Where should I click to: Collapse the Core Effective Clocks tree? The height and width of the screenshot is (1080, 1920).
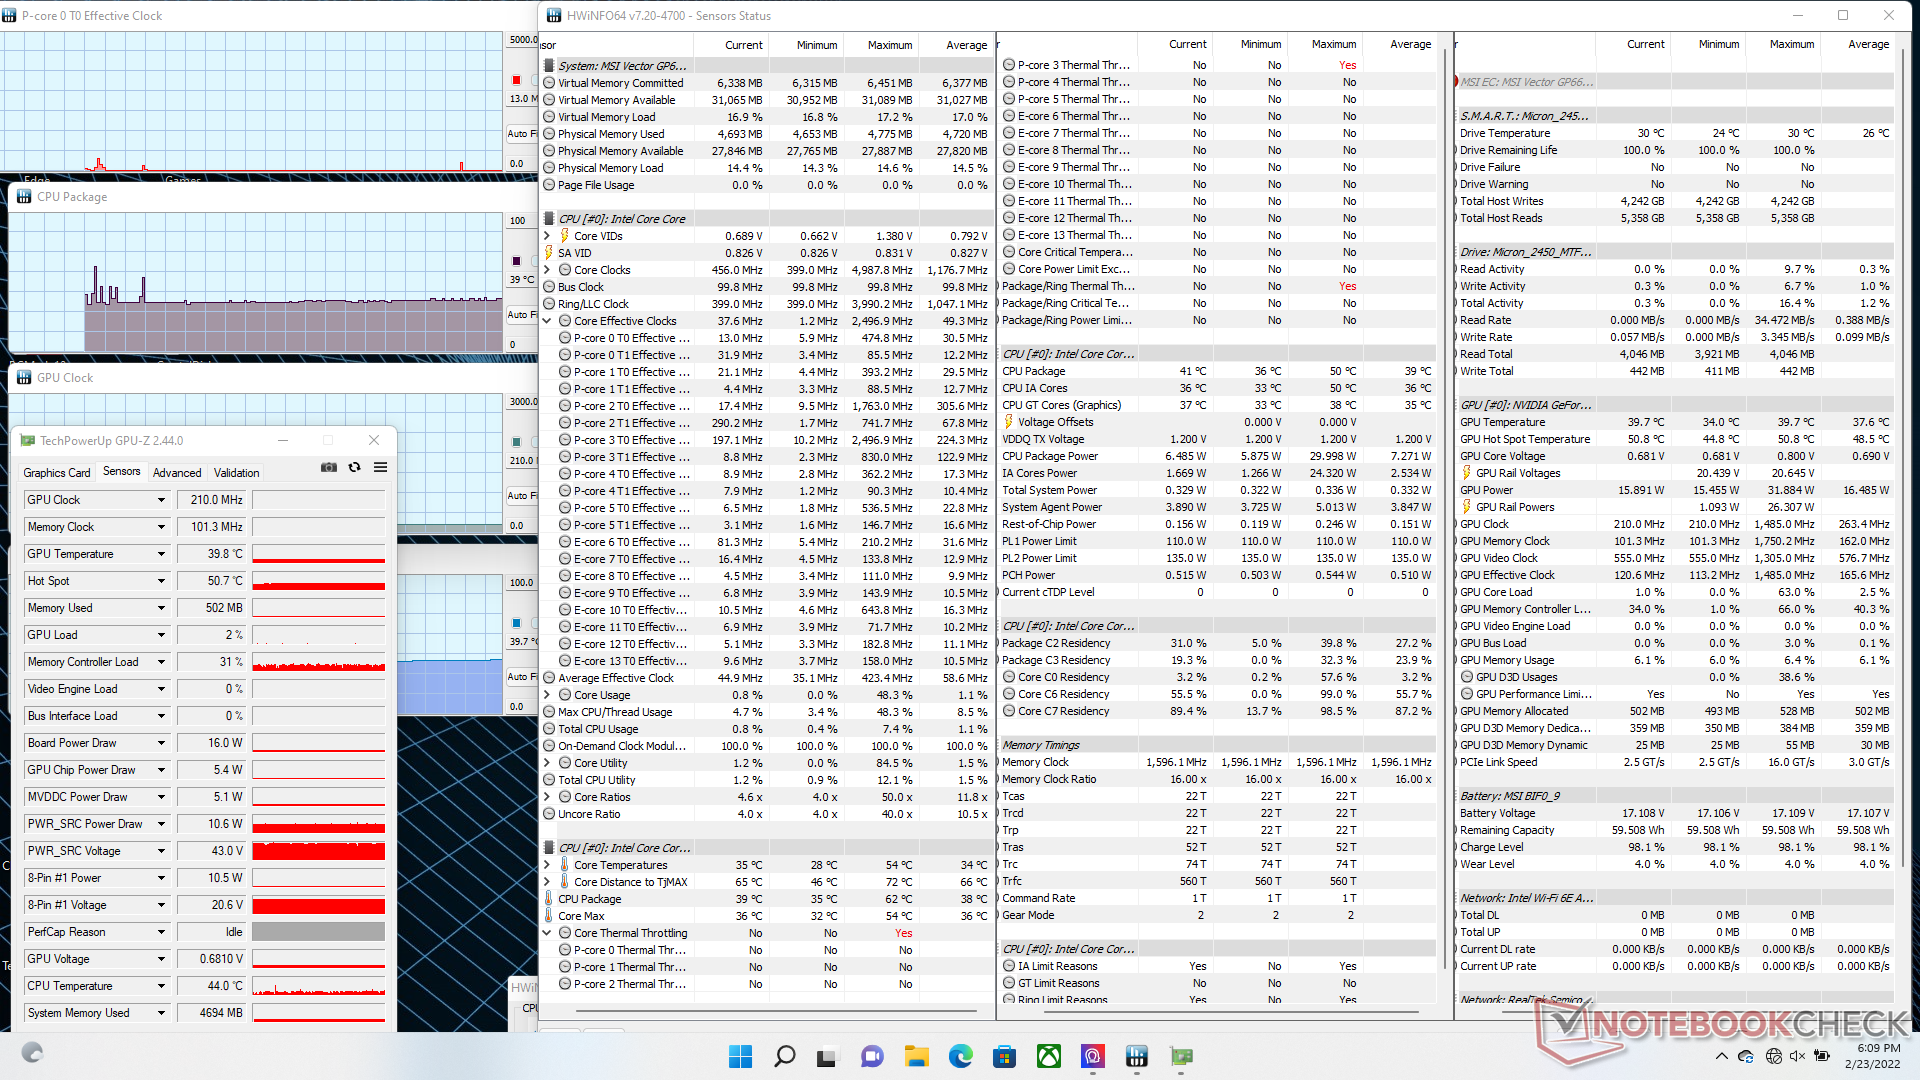pyautogui.click(x=547, y=321)
